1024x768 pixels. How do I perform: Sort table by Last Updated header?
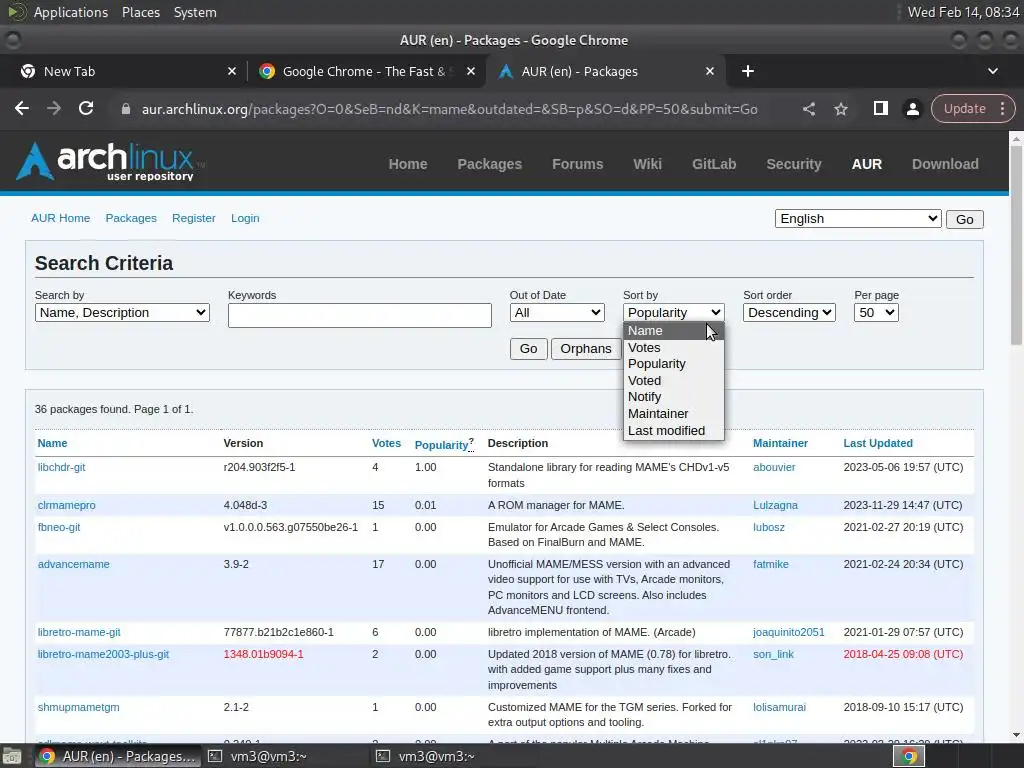tap(878, 443)
